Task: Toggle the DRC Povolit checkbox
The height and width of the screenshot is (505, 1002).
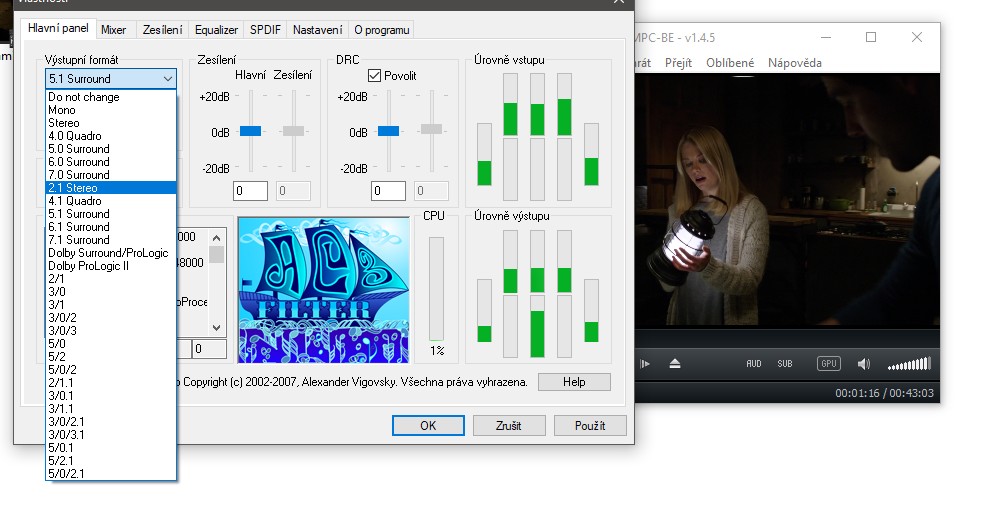Action: coord(375,76)
